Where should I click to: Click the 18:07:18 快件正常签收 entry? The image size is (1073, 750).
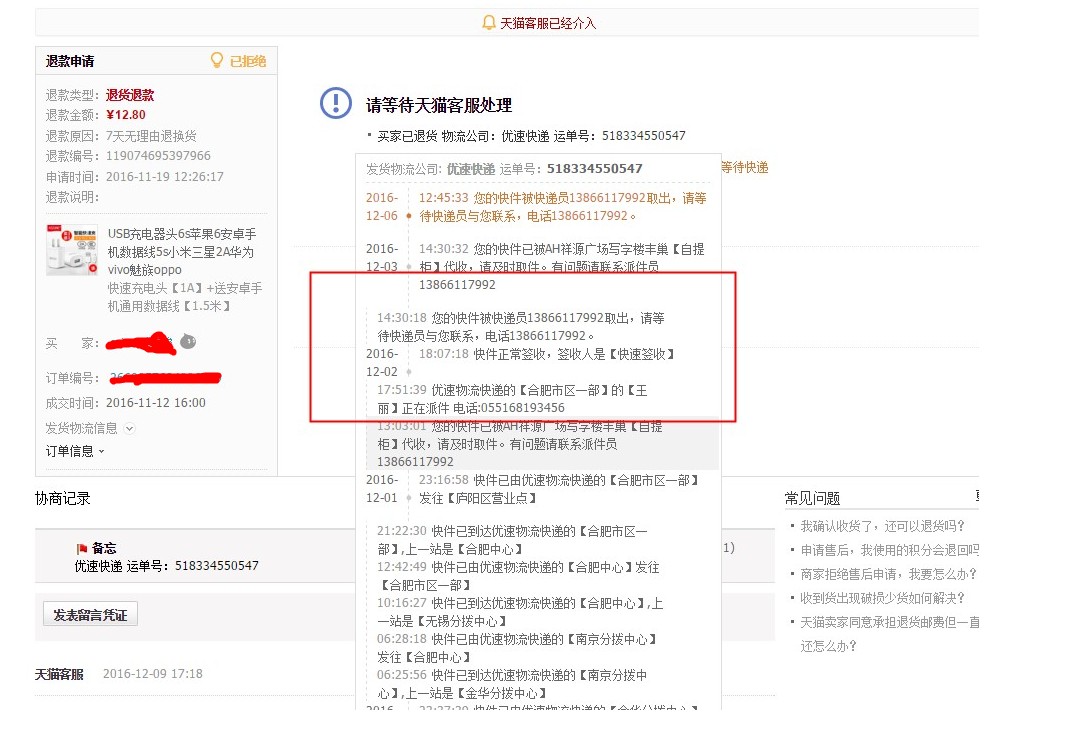pos(547,354)
